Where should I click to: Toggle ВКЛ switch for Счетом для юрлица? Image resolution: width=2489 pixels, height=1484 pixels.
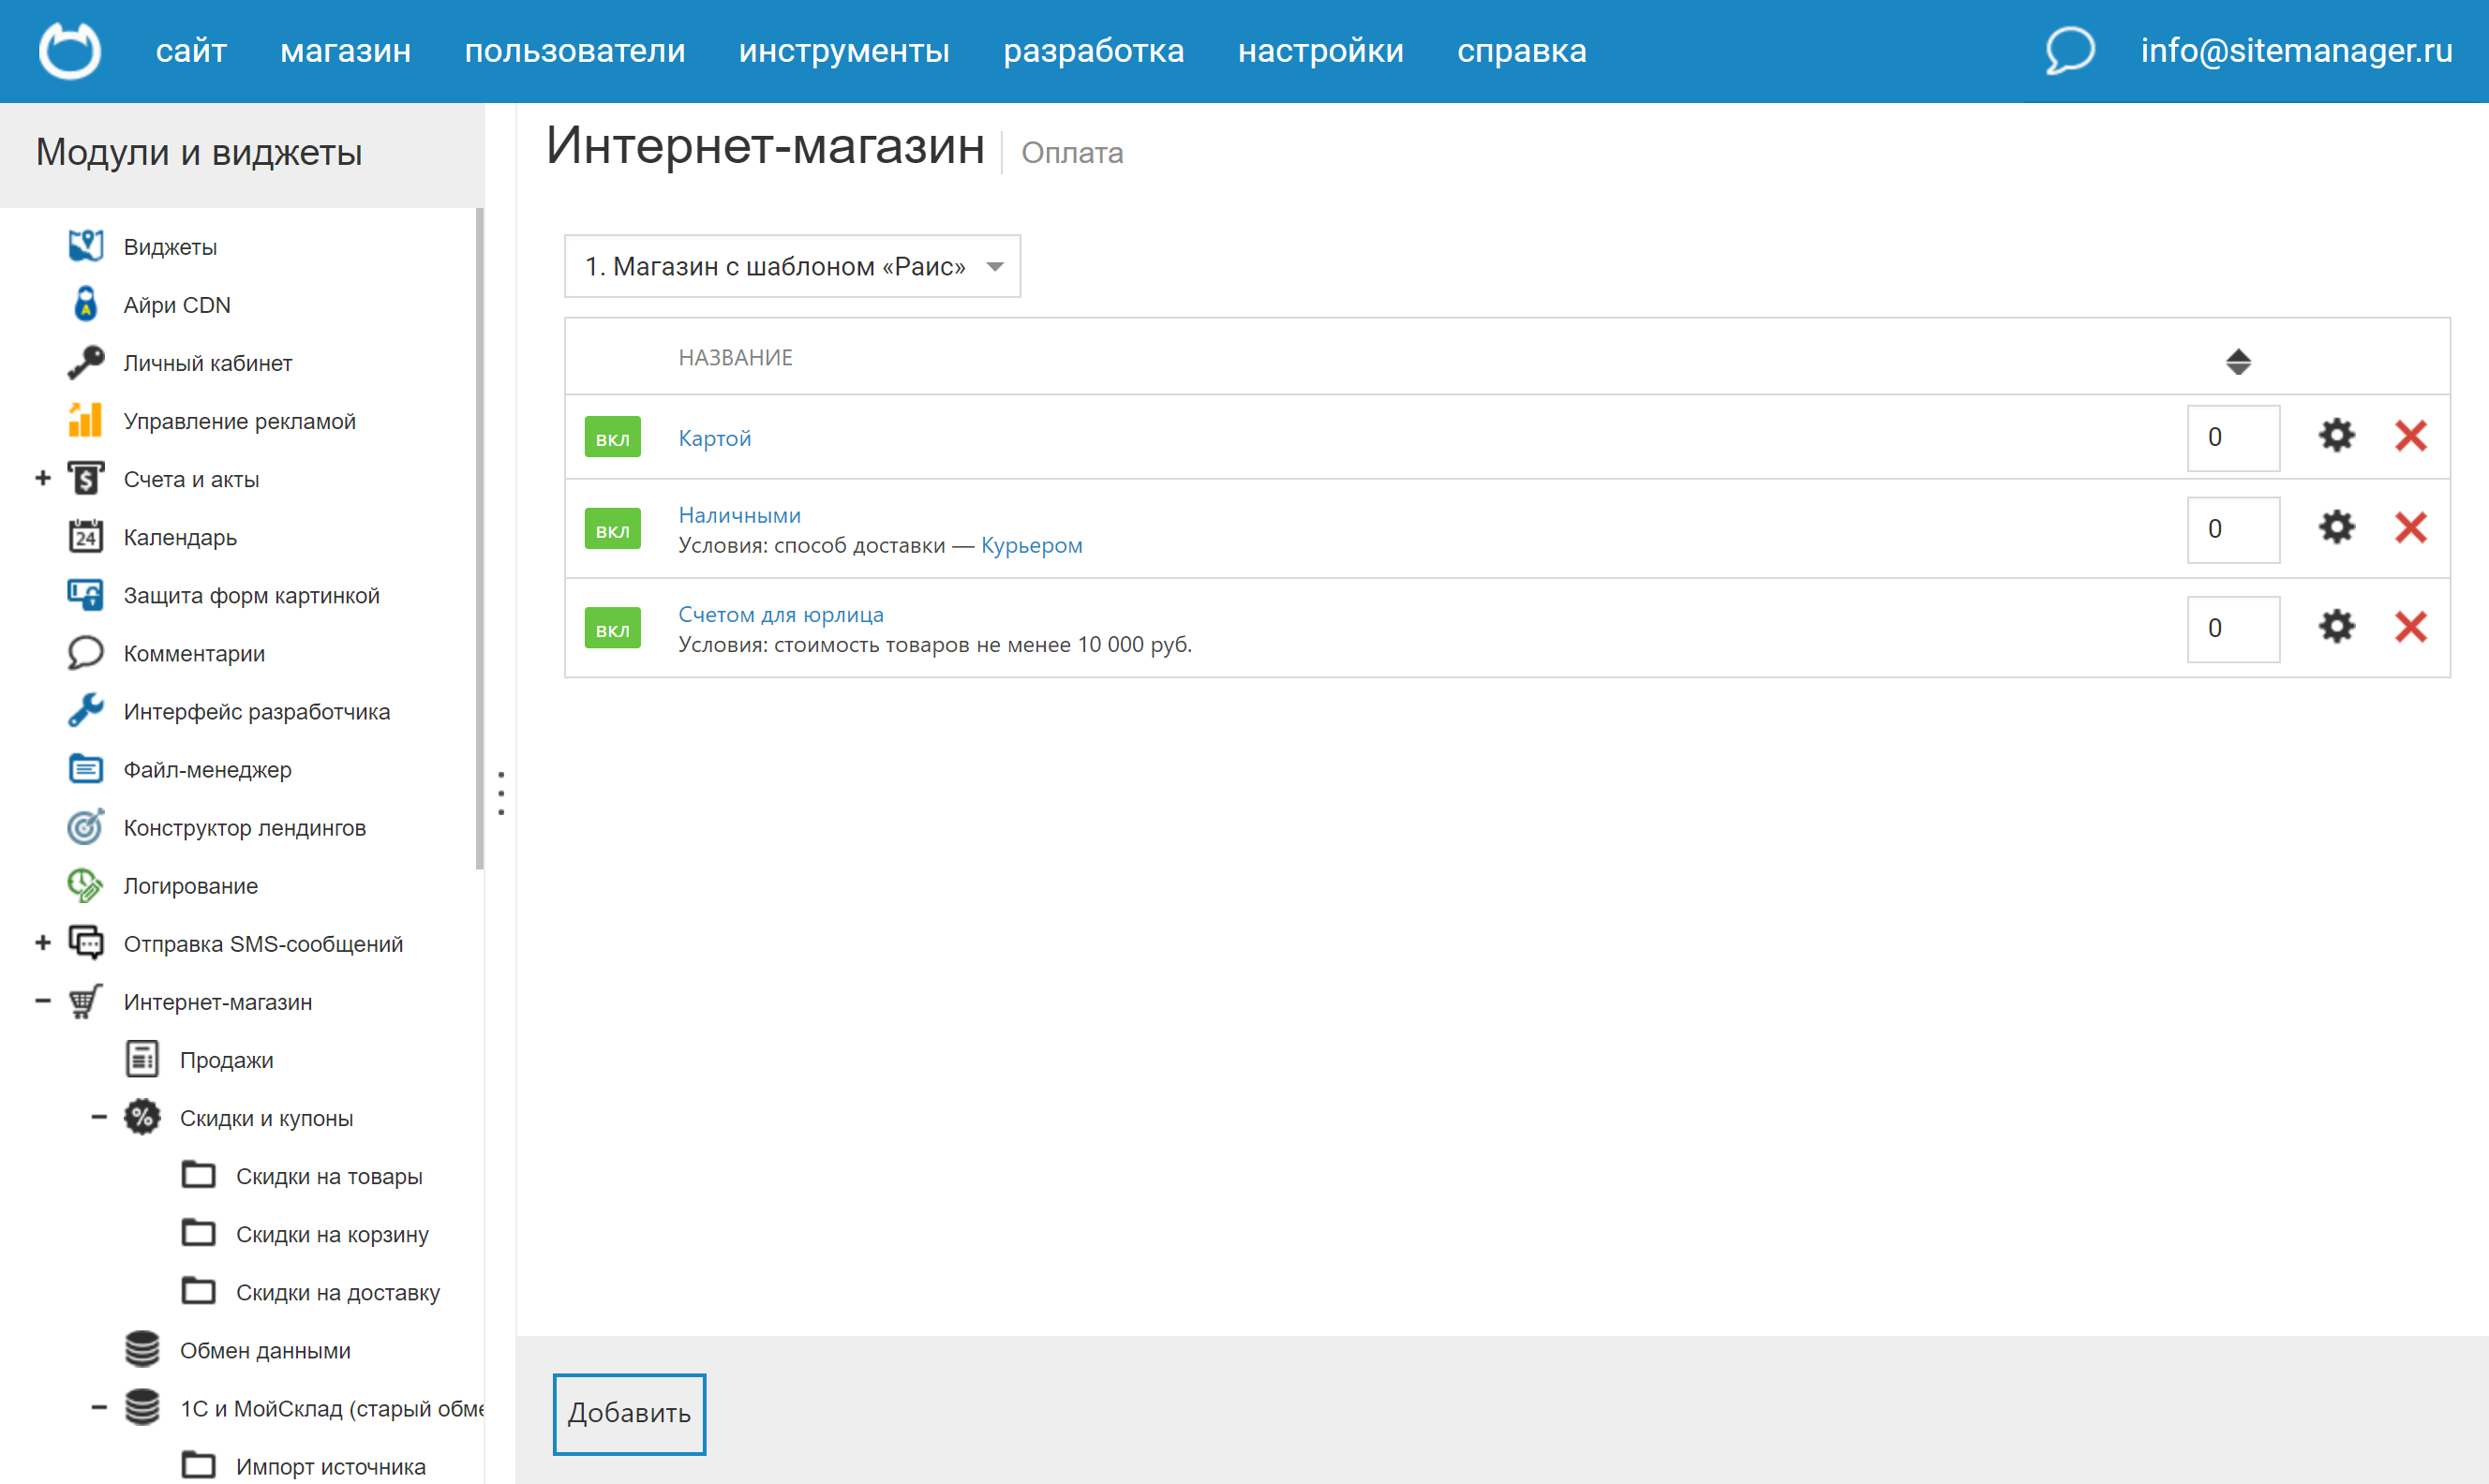pyautogui.click(x=612, y=629)
